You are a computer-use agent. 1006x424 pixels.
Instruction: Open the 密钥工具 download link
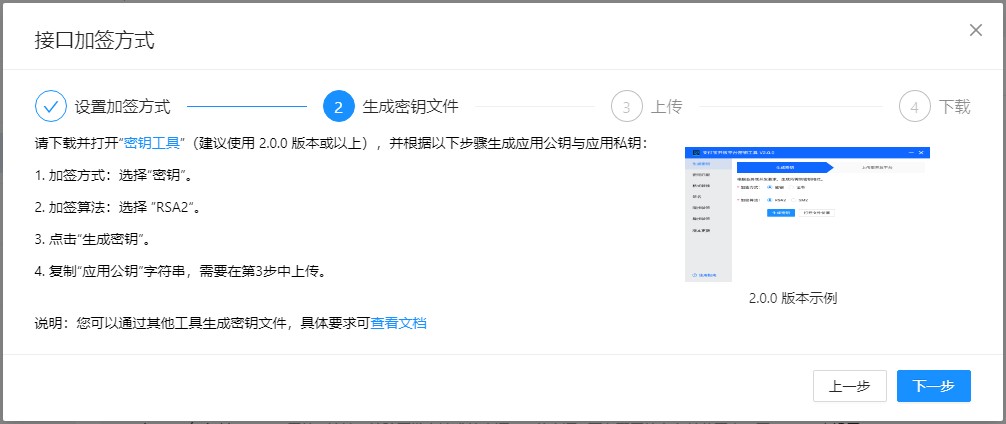151,142
